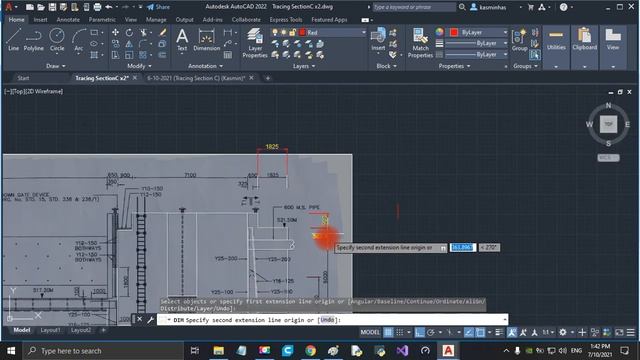Click Windows Type here to search box
640x360 pixels.
(102, 351)
